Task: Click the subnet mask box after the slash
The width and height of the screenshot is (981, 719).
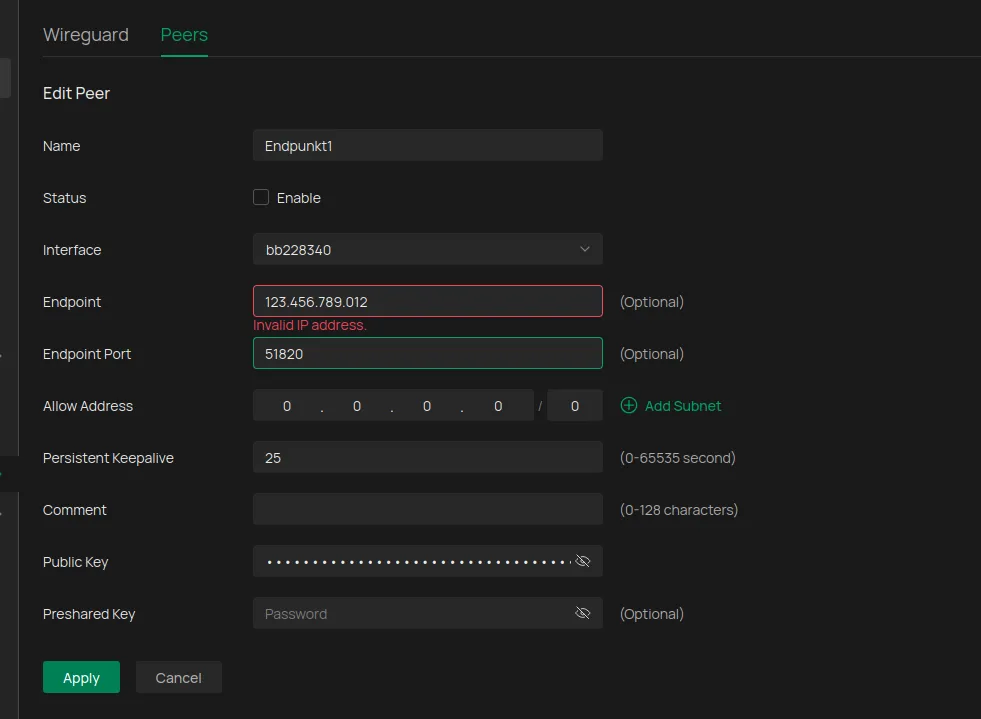Action: tap(575, 405)
